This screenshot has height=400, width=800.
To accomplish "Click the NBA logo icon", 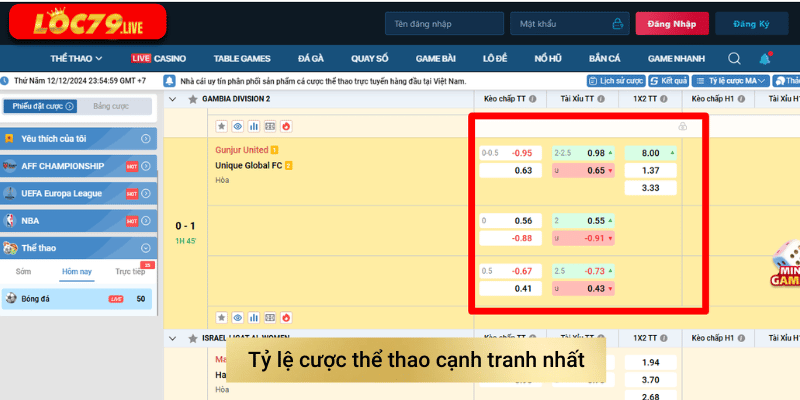I will coord(10,221).
